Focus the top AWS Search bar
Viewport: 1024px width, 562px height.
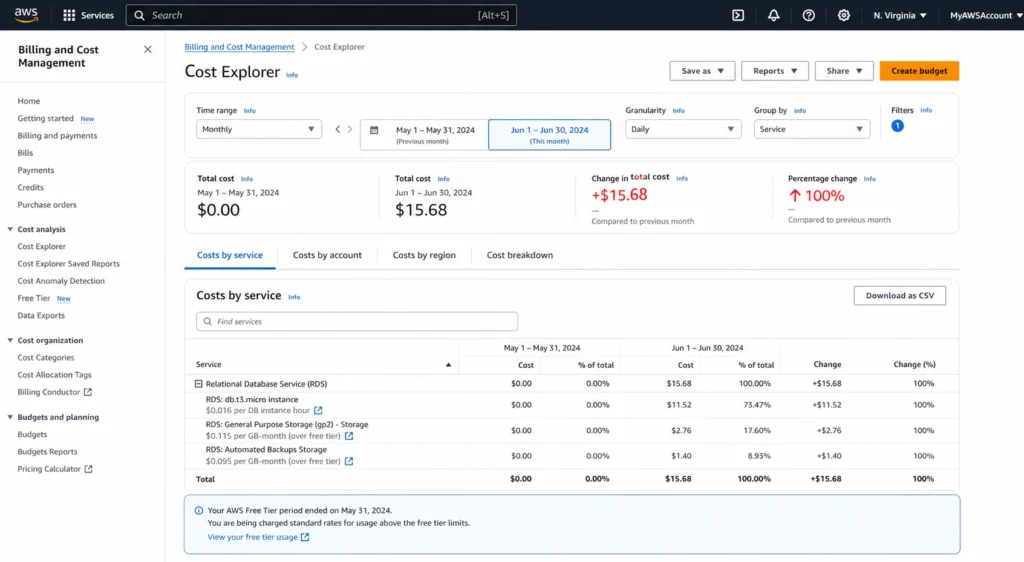click(321, 15)
